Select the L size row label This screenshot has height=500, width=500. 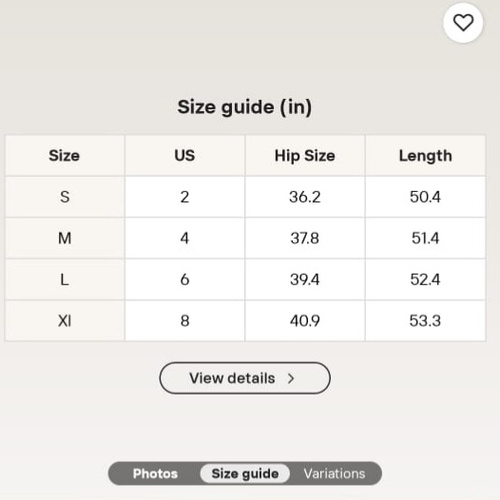[65, 279]
